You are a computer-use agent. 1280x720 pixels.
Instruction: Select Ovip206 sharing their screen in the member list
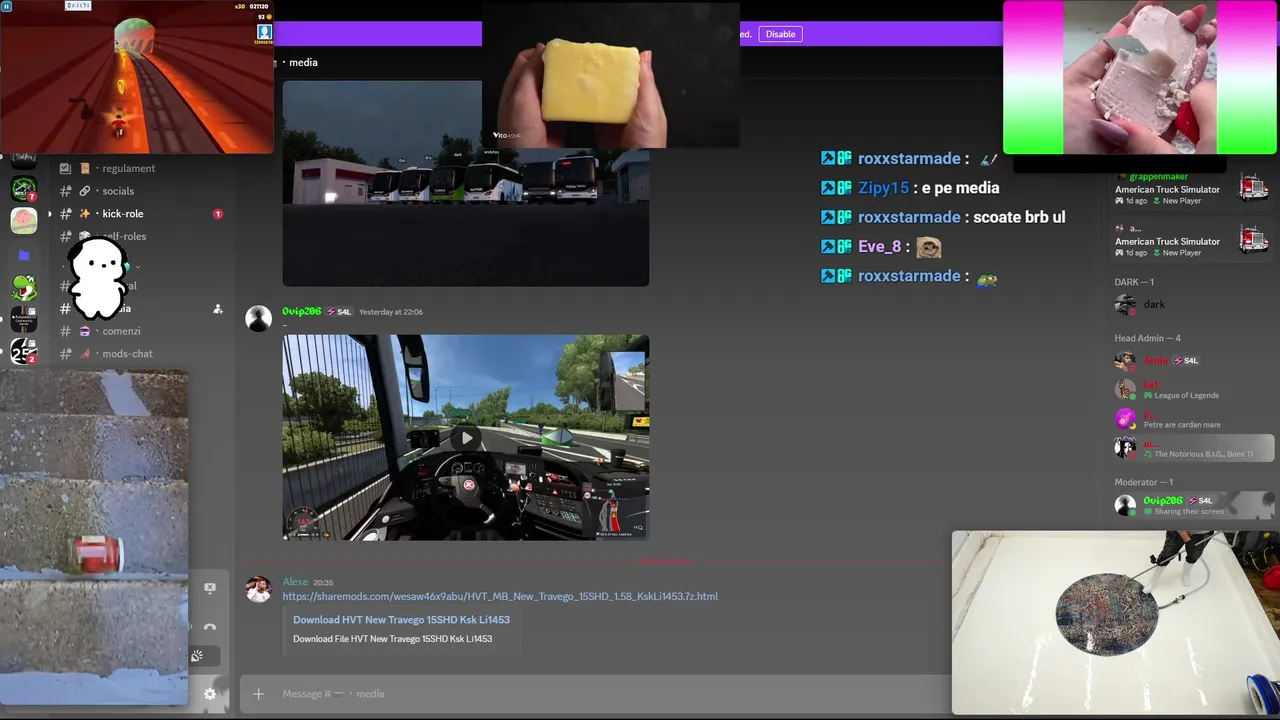pyautogui.click(x=1194, y=505)
